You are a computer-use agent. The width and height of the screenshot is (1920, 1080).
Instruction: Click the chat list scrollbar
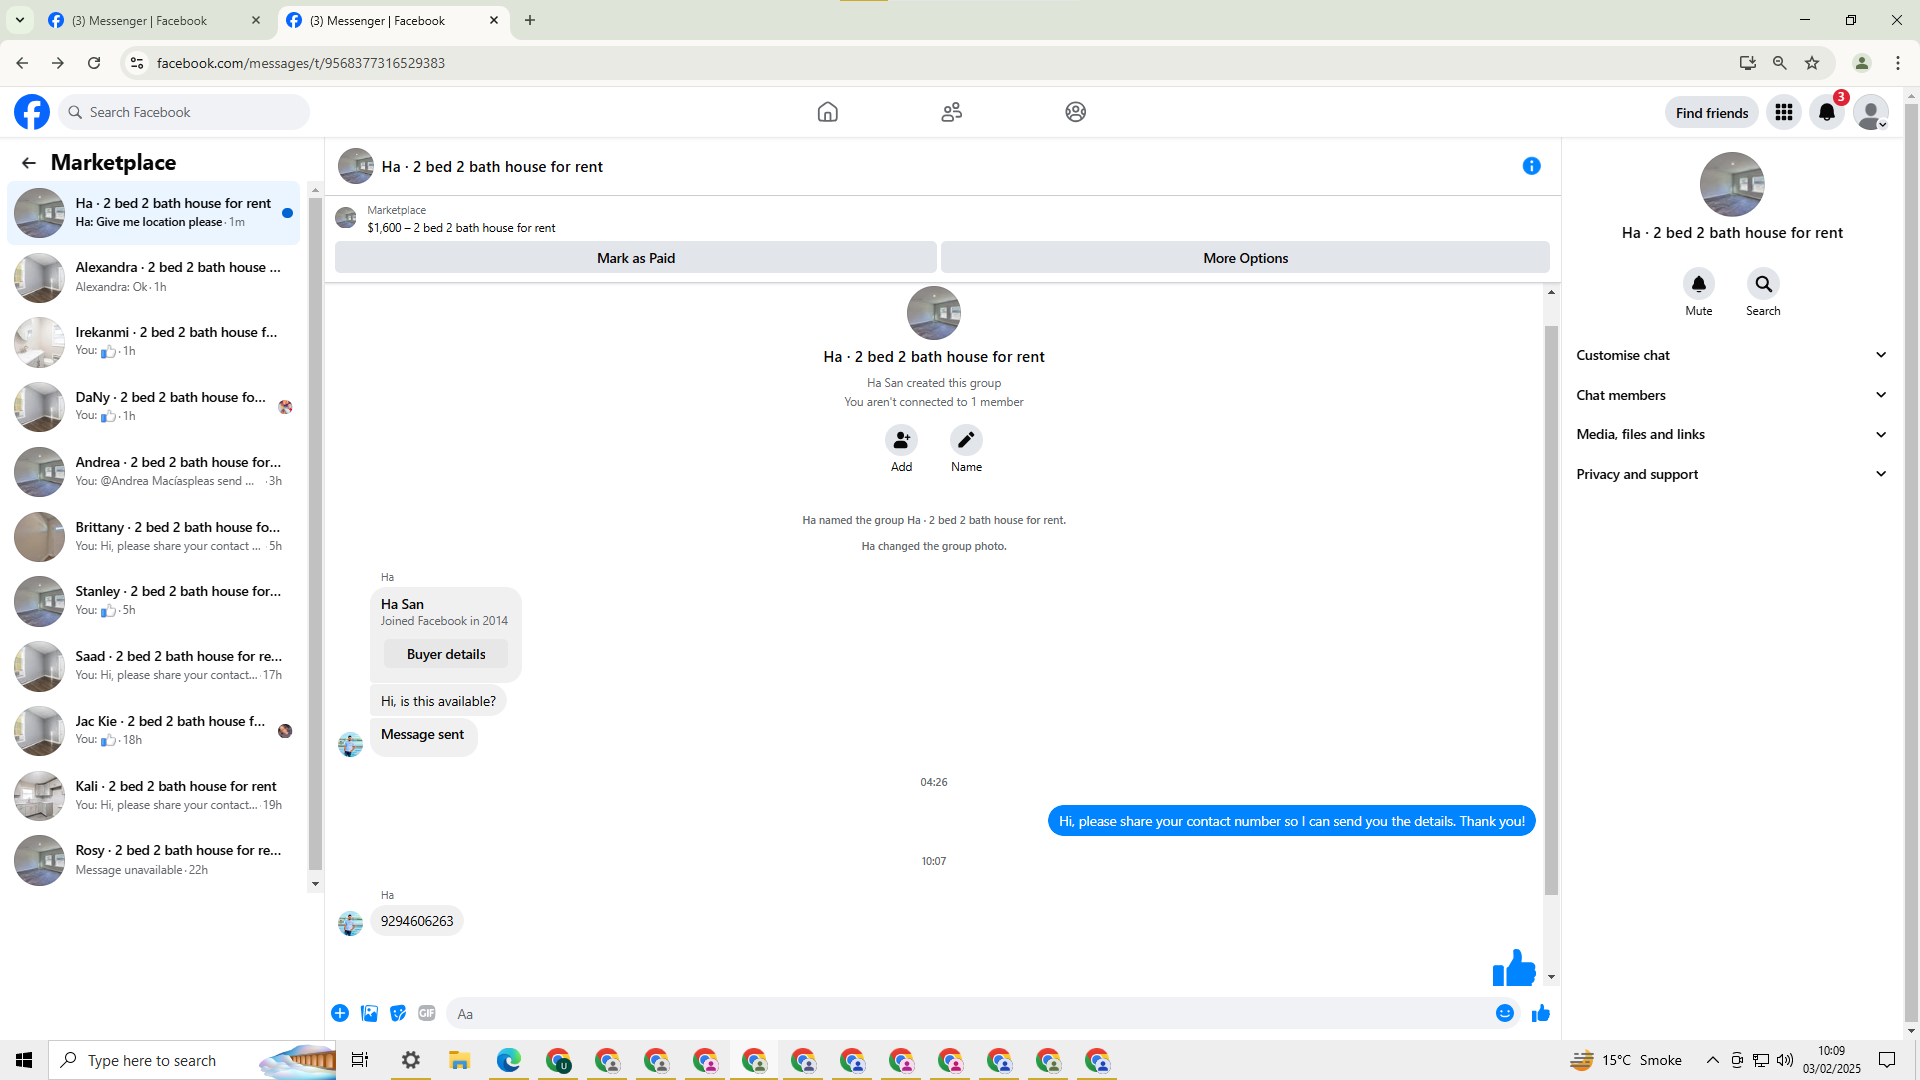tap(315, 535)
